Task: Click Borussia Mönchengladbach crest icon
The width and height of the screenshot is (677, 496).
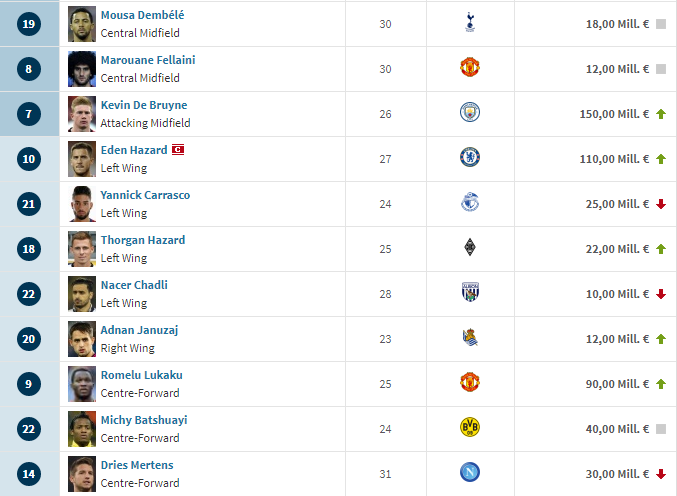Action: (470, 247)
